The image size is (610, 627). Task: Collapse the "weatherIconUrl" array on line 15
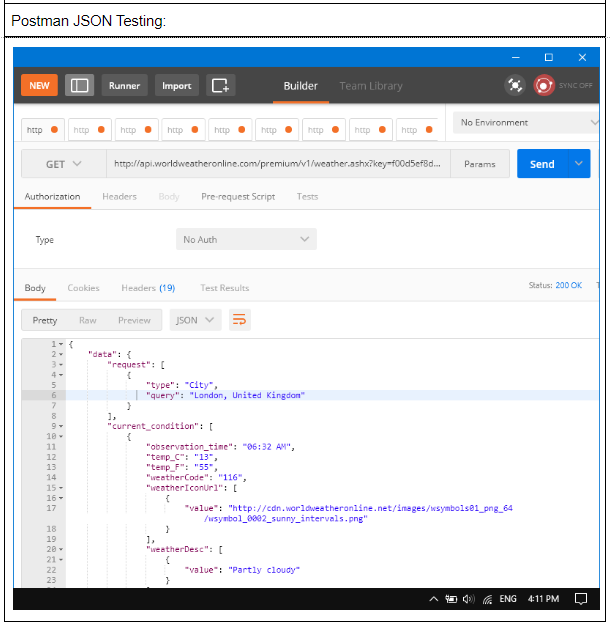pyautogui.click(x=61, y=488)
